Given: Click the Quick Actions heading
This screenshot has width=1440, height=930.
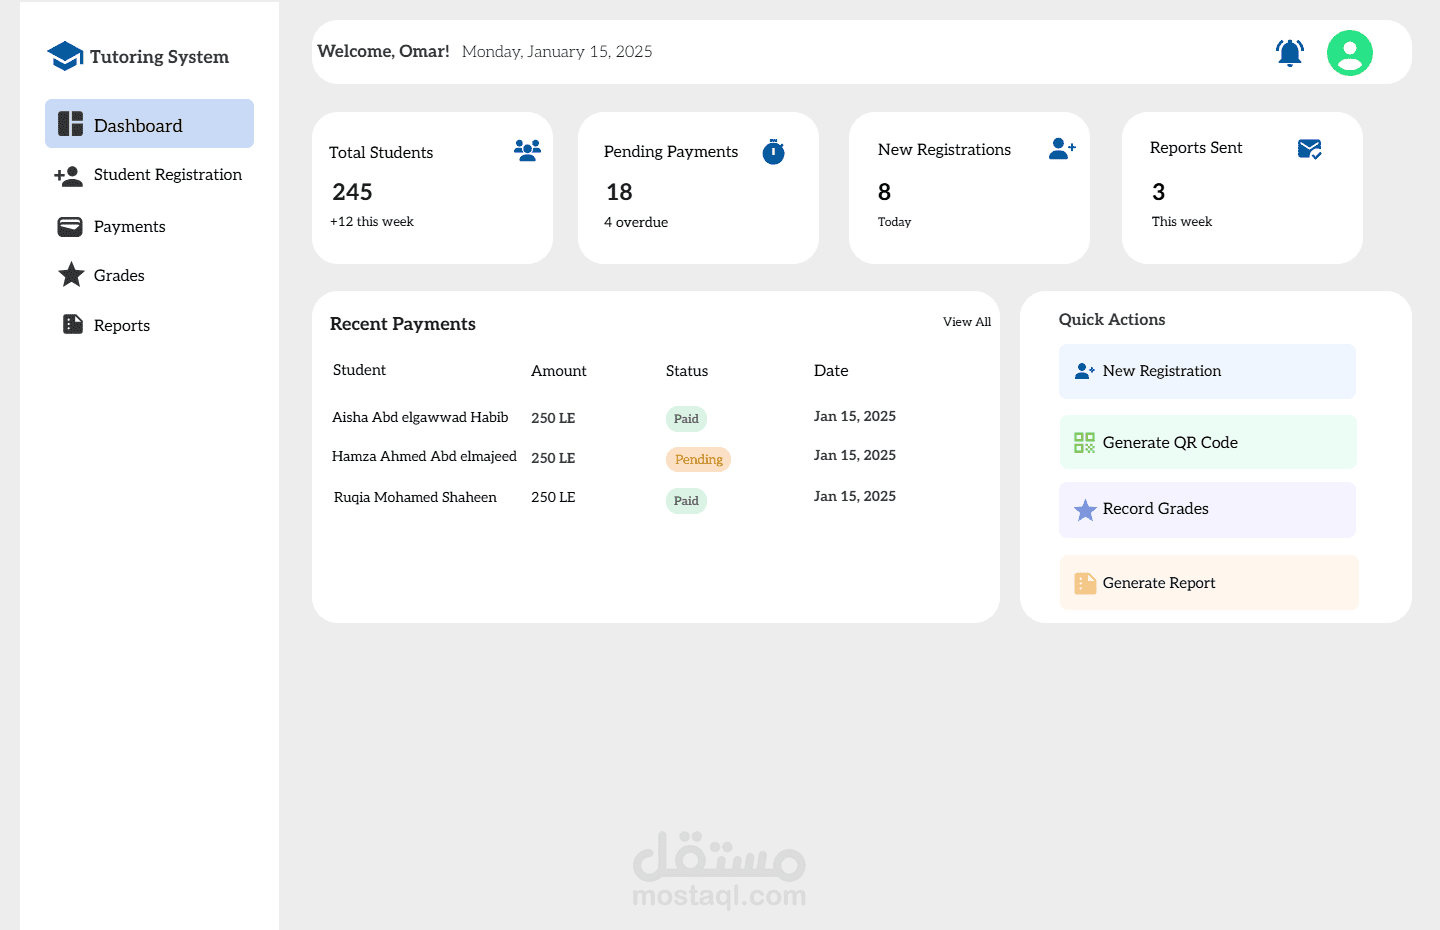Looking at the screenshot, I should 1112,320.
